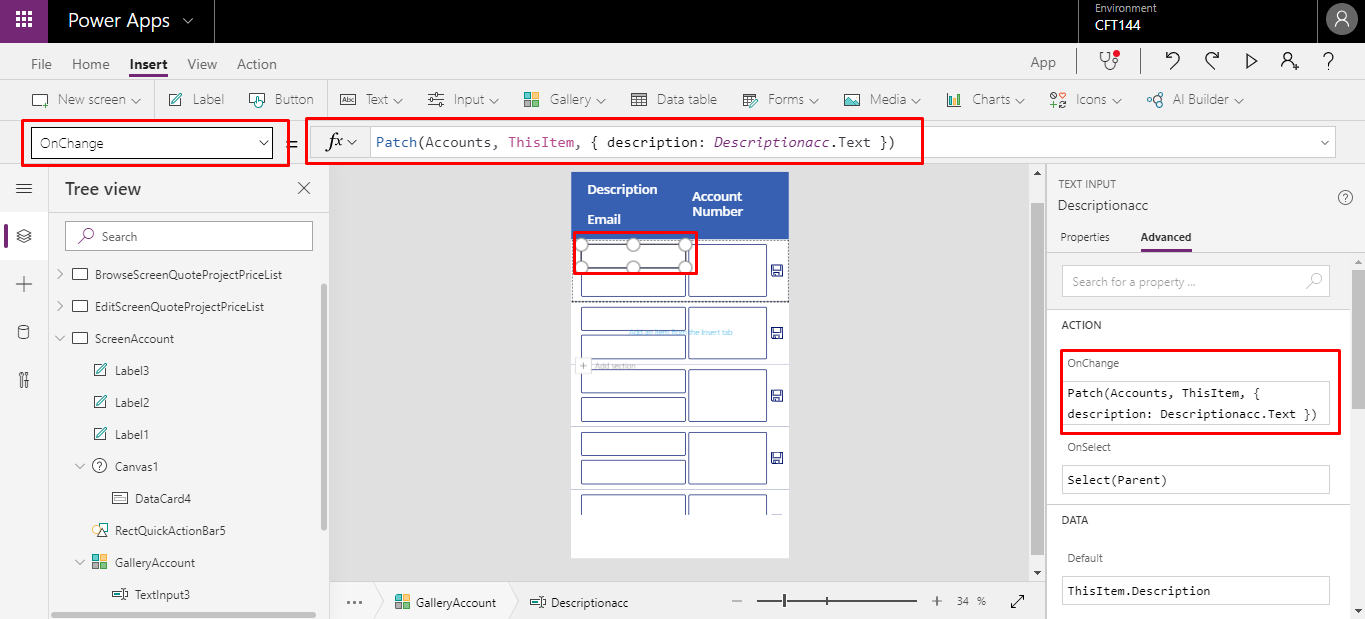Toggle the hamburger menu in left rail
This screenshot has width=1365, height=619.
tap(24, 189)
